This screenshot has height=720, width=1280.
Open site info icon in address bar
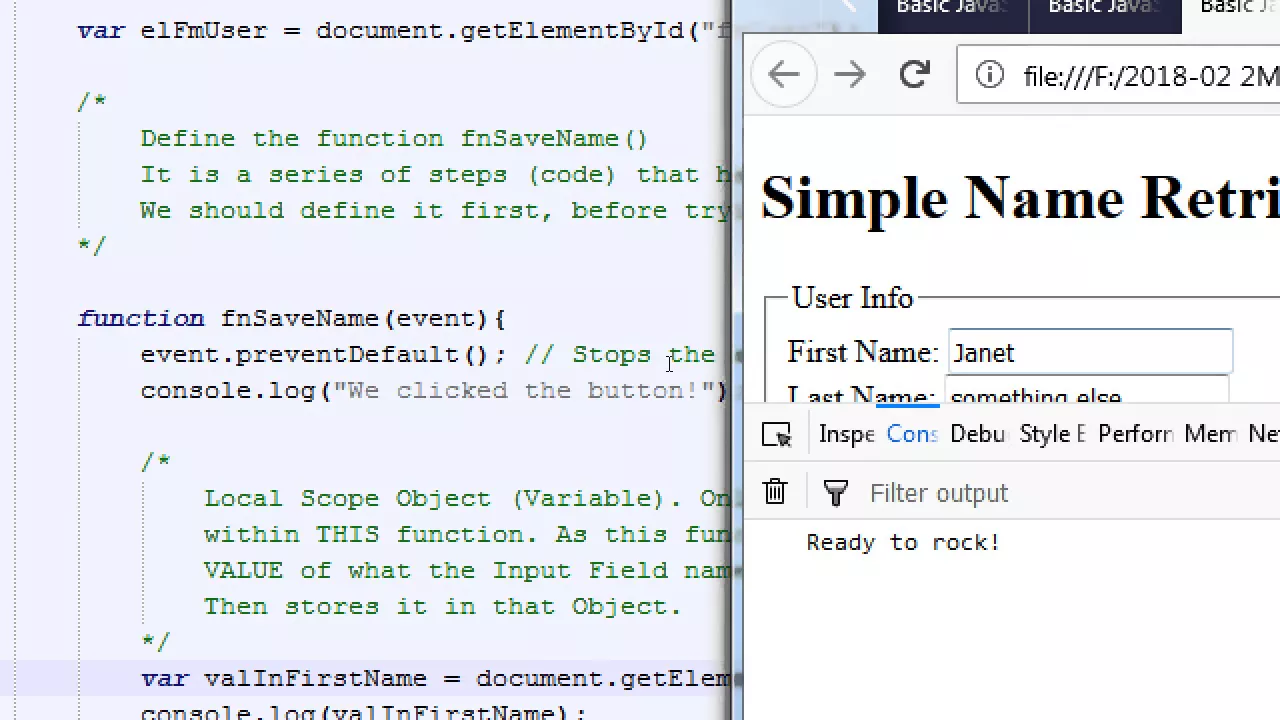point(989,75)
